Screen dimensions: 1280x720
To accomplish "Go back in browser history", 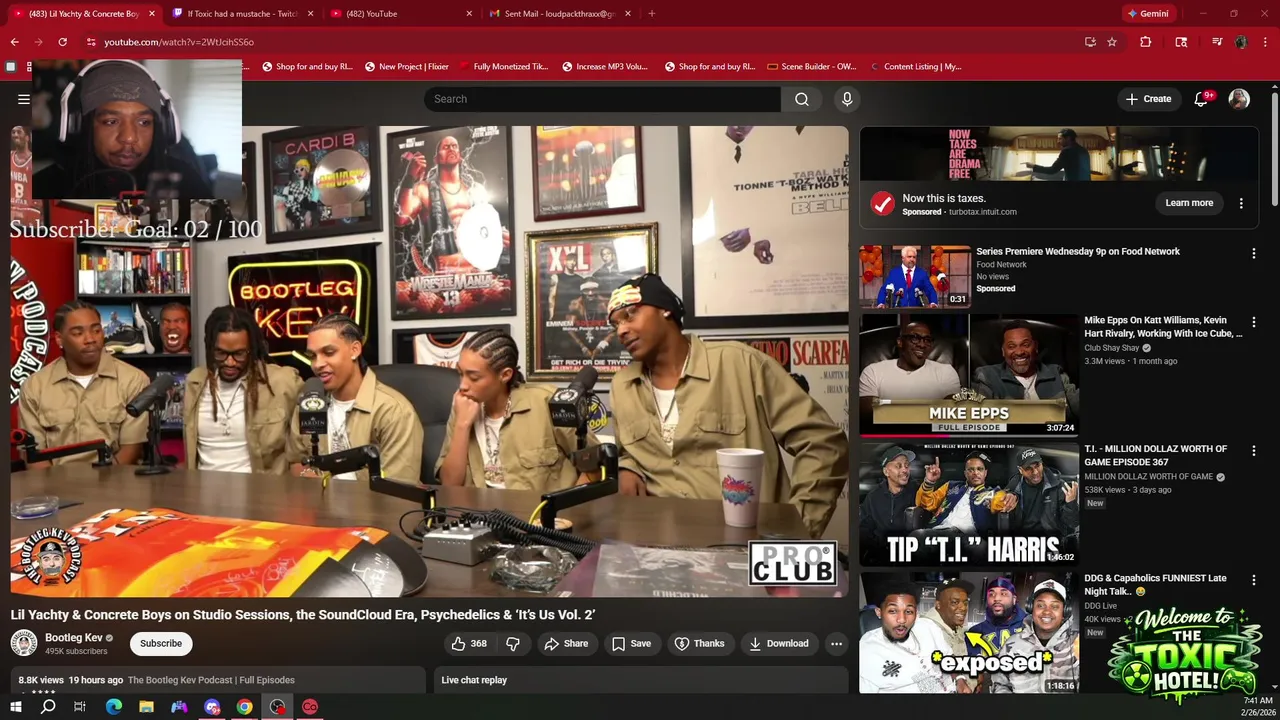I will pyautogui.click(x=14, y=42).
